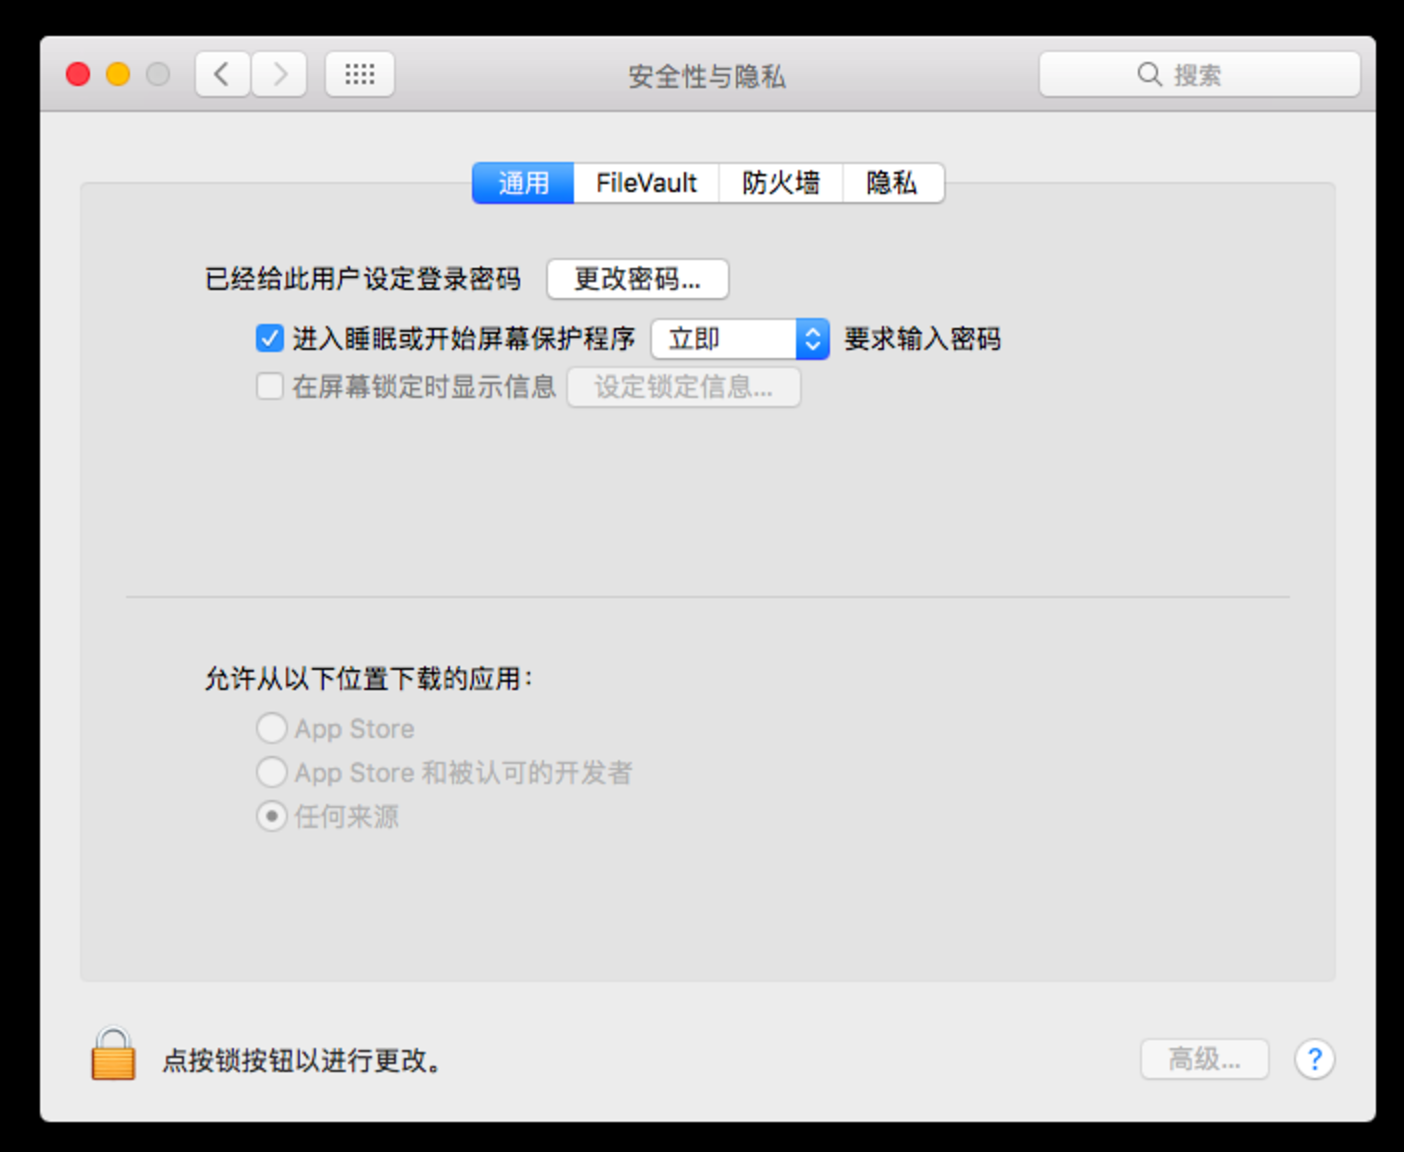Go back with the left arrow button

click(222, 74)
